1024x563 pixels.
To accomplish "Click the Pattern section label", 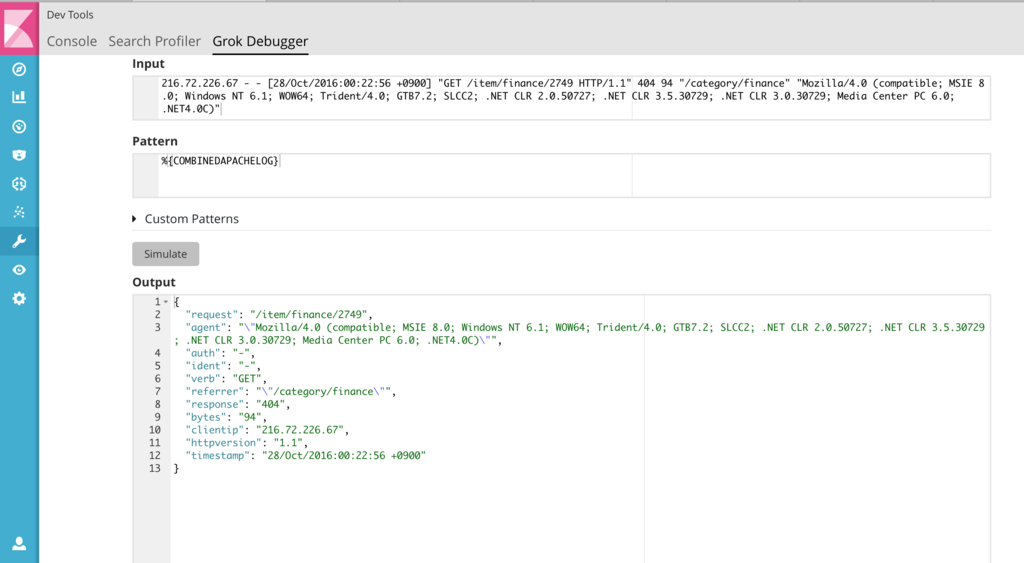I will [155, 141].
